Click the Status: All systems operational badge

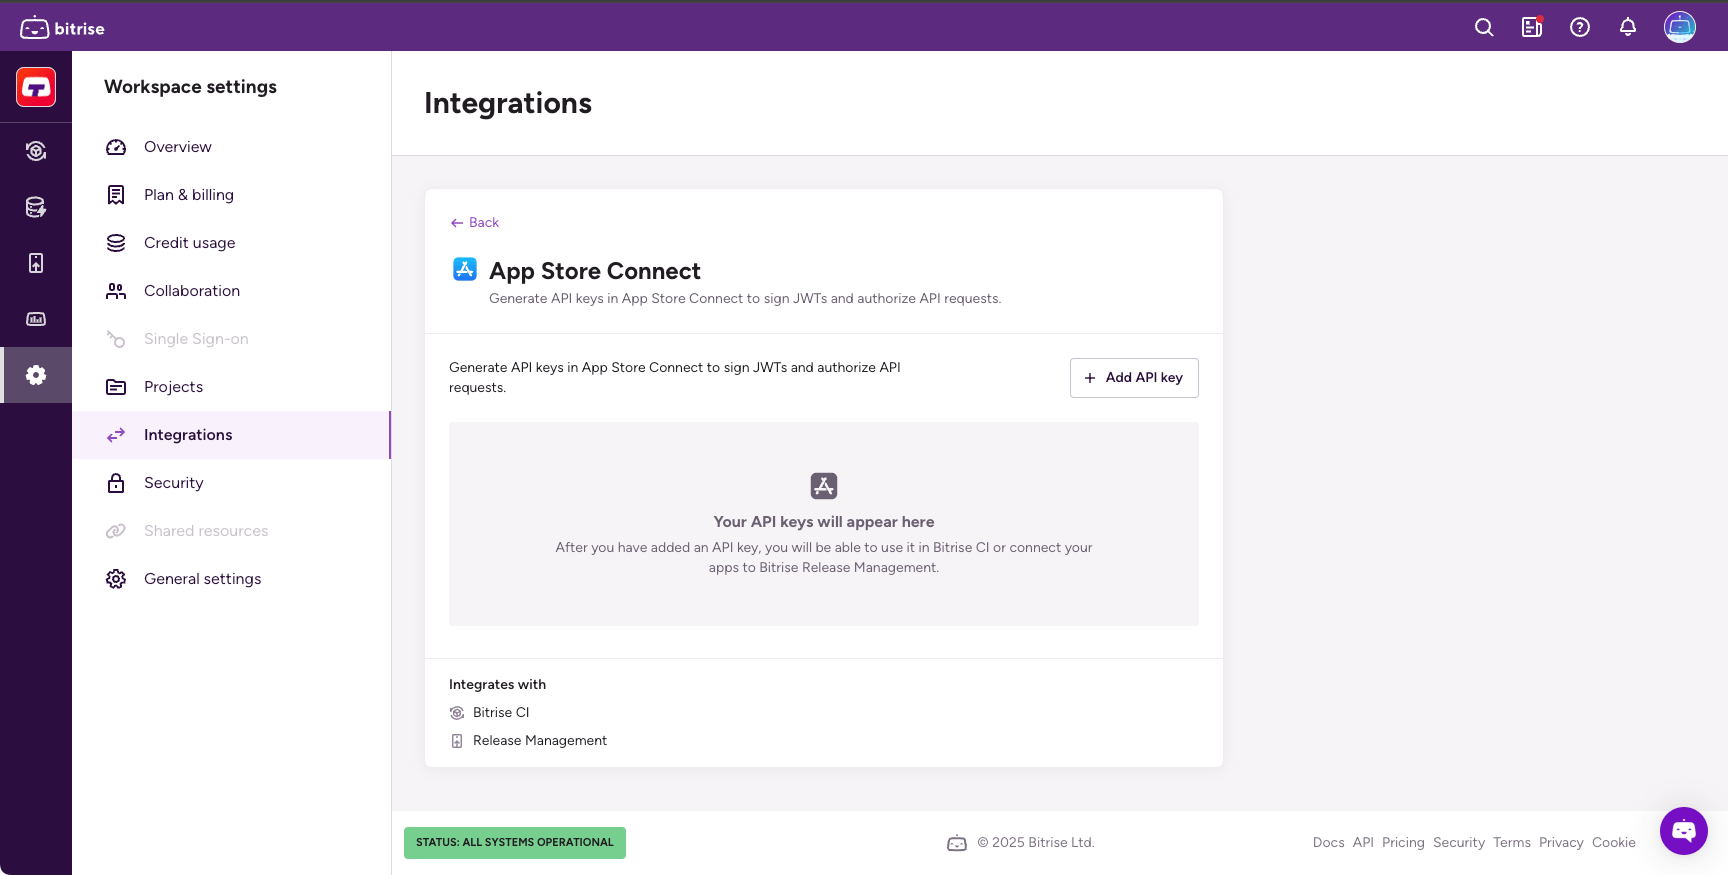click(x=515, y=843)
